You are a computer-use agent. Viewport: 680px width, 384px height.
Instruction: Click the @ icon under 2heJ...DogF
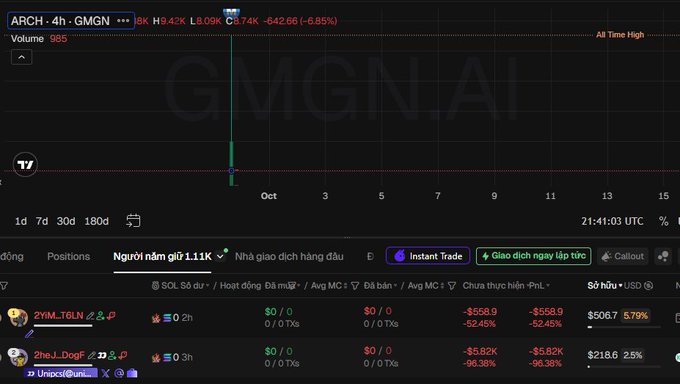pyautogui.click(x=119, y=373)
